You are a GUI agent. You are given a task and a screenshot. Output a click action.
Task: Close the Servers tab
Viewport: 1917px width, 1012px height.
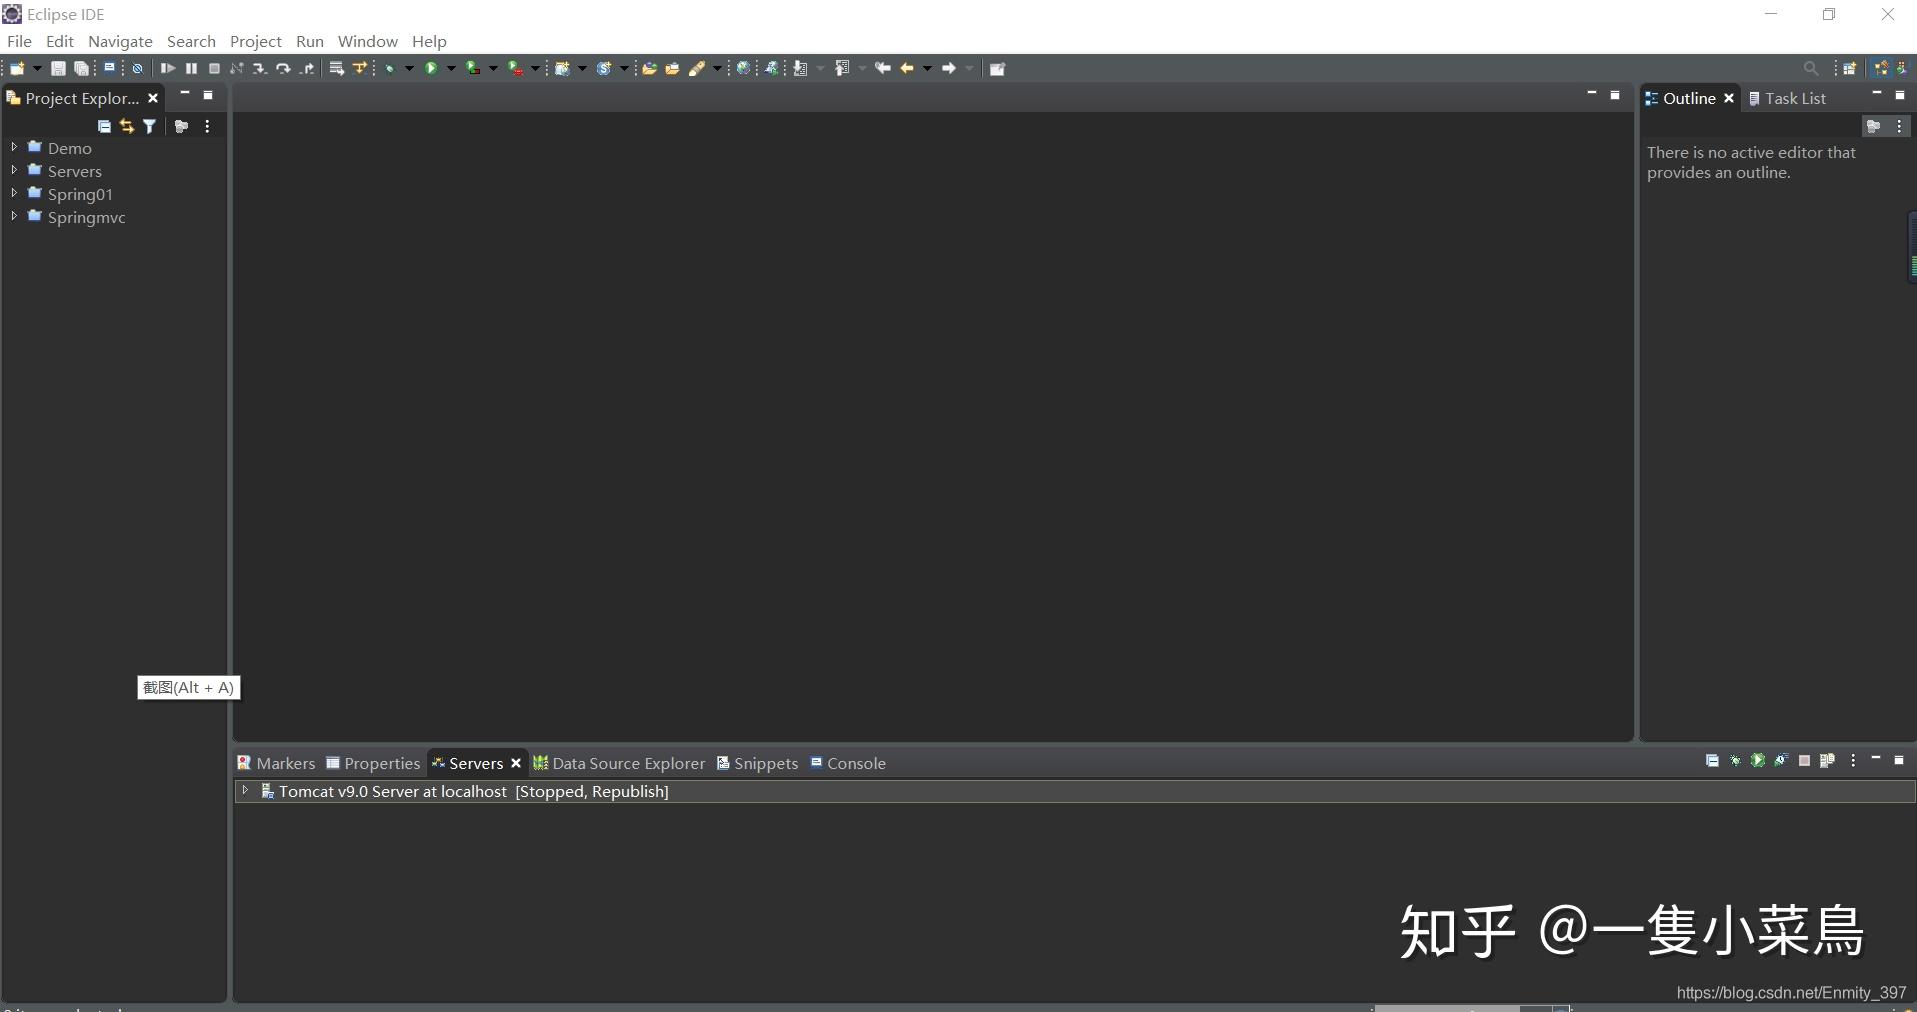pos(516,763)
